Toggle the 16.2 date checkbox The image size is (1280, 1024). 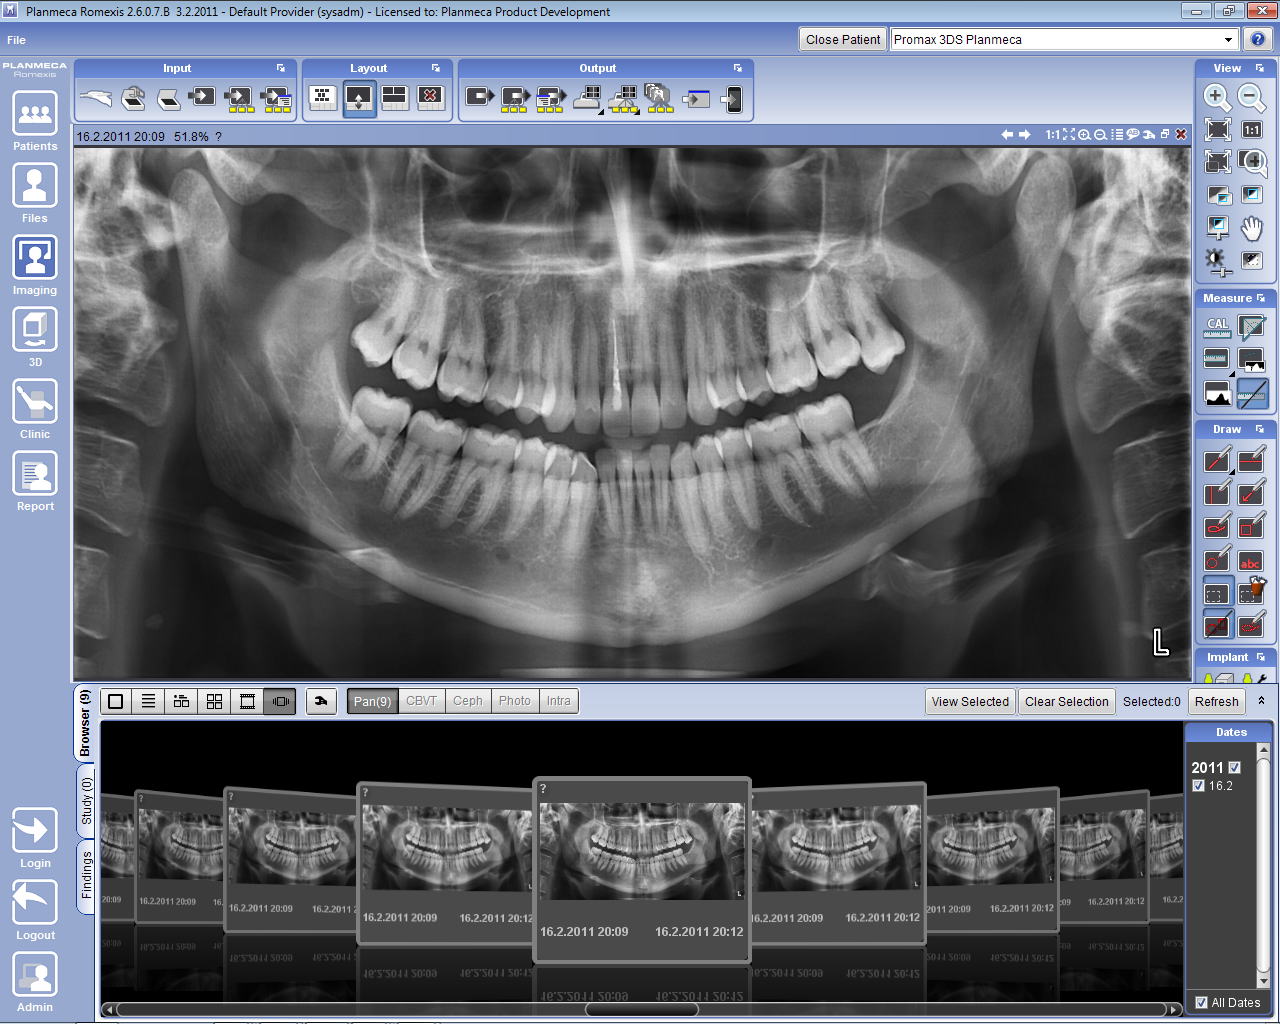1199,786
